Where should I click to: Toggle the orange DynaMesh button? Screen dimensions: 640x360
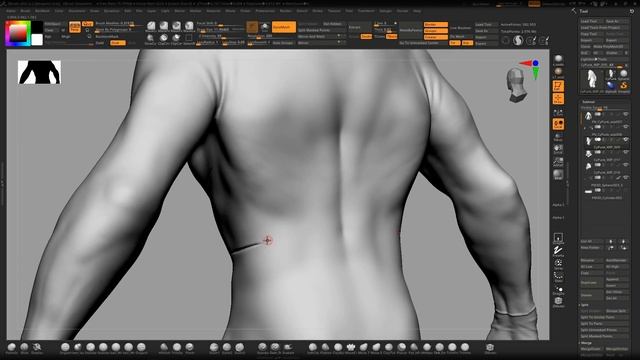[x=284, y=27]
